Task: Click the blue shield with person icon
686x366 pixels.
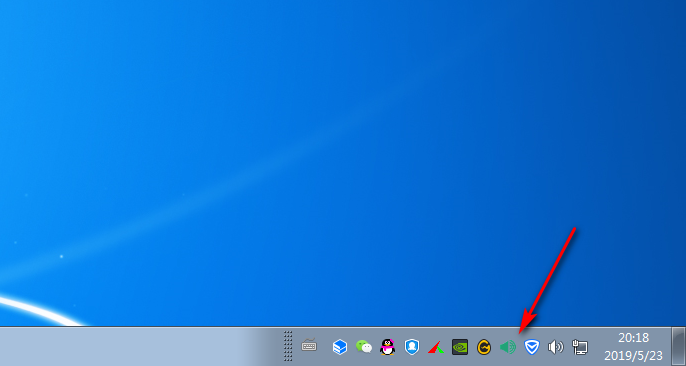Action: [x=412, y=347]
